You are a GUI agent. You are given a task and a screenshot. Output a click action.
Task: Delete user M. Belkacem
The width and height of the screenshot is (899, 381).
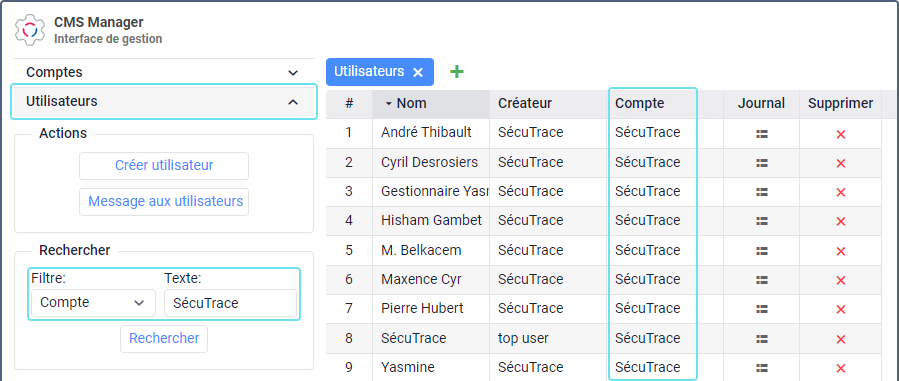pyautogui.click(x=841, y=251)
